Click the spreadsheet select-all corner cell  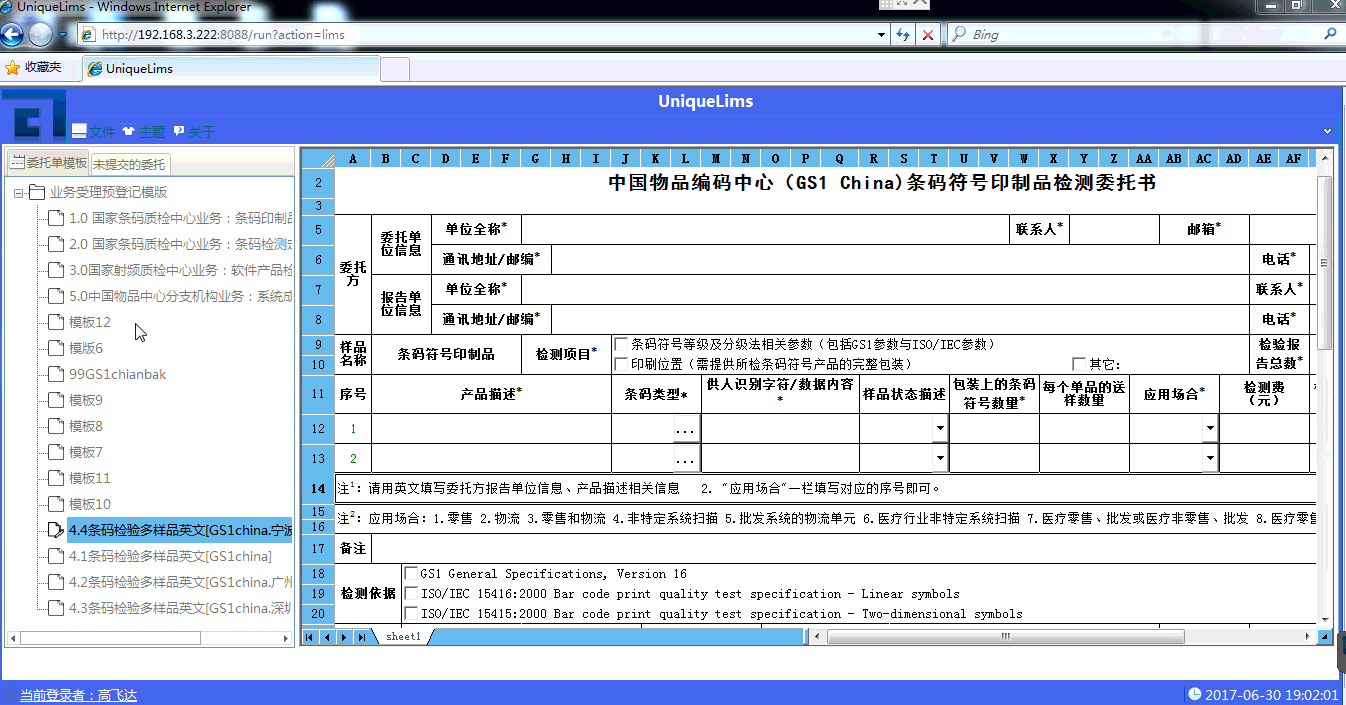click(318, 158)
